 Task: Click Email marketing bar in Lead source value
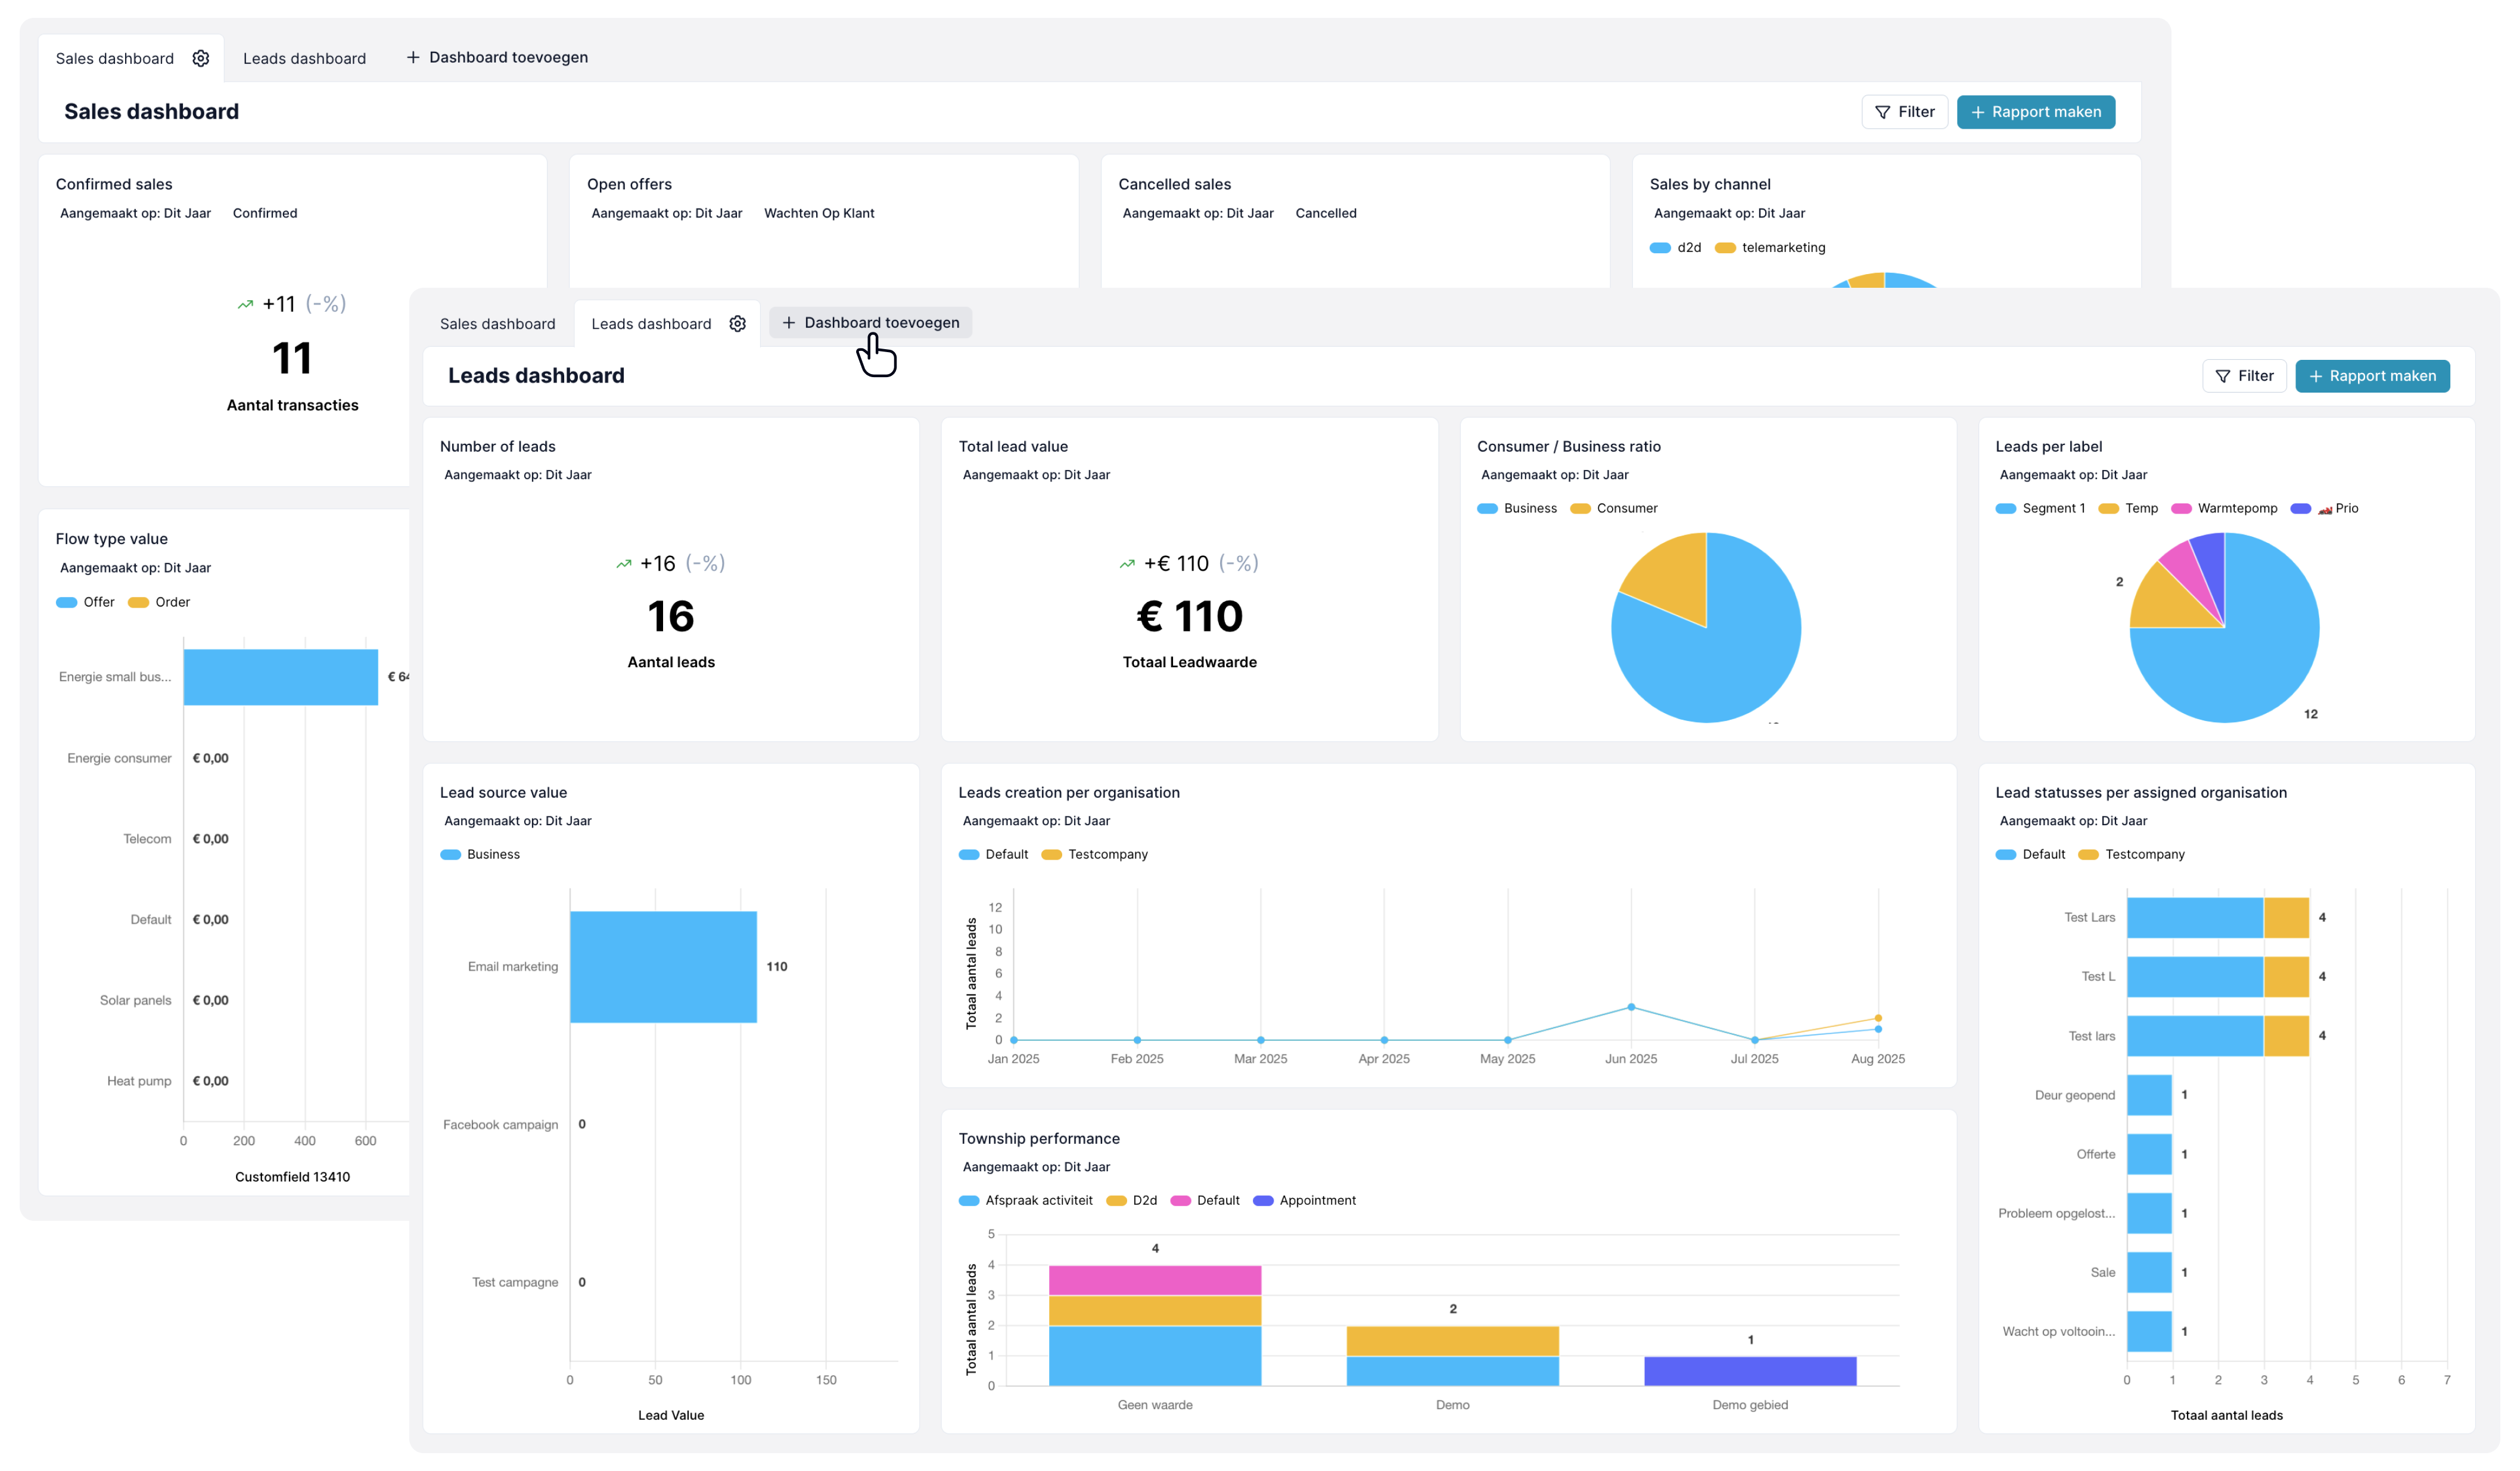(663, 966)
